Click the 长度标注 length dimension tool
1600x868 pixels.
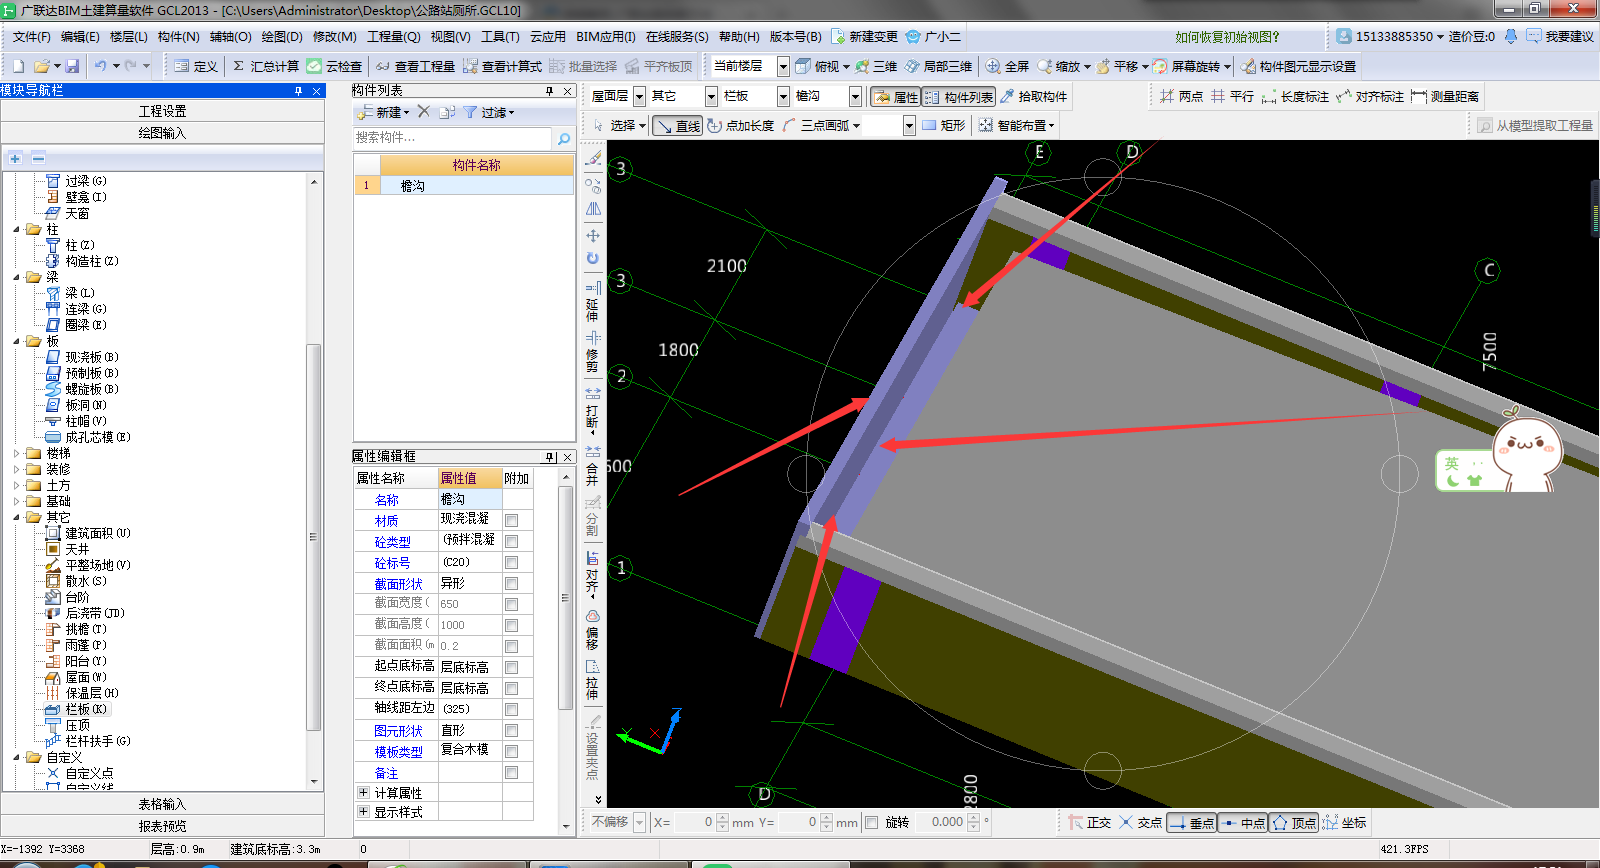point(1295,96)
